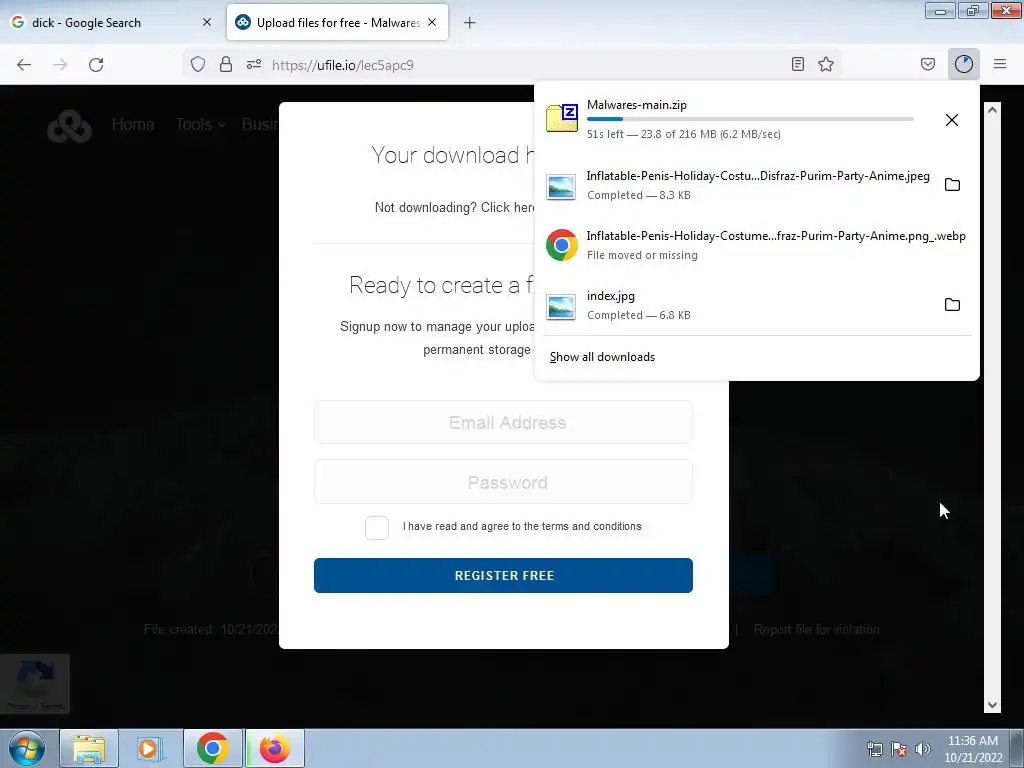Click the Malwares-main.zip file name

click(637, 104)
